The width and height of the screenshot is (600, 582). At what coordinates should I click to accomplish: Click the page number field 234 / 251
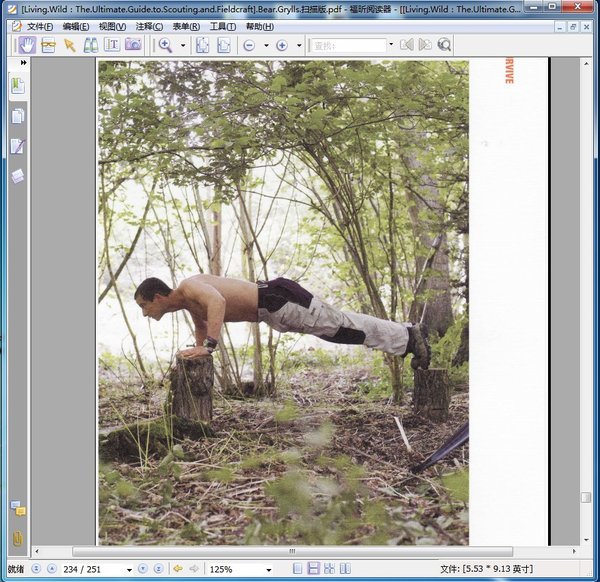(93, 569)
